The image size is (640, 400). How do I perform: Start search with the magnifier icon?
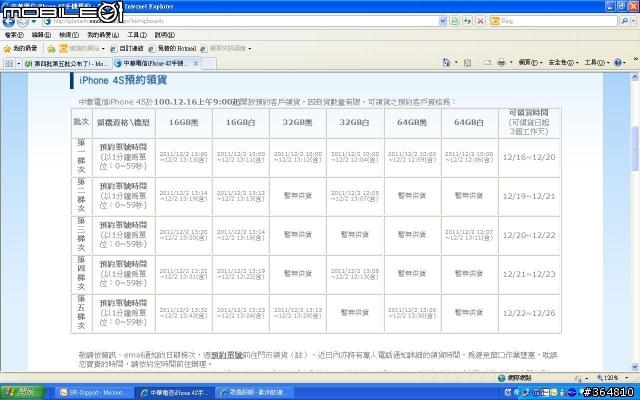tap(624, 21)
